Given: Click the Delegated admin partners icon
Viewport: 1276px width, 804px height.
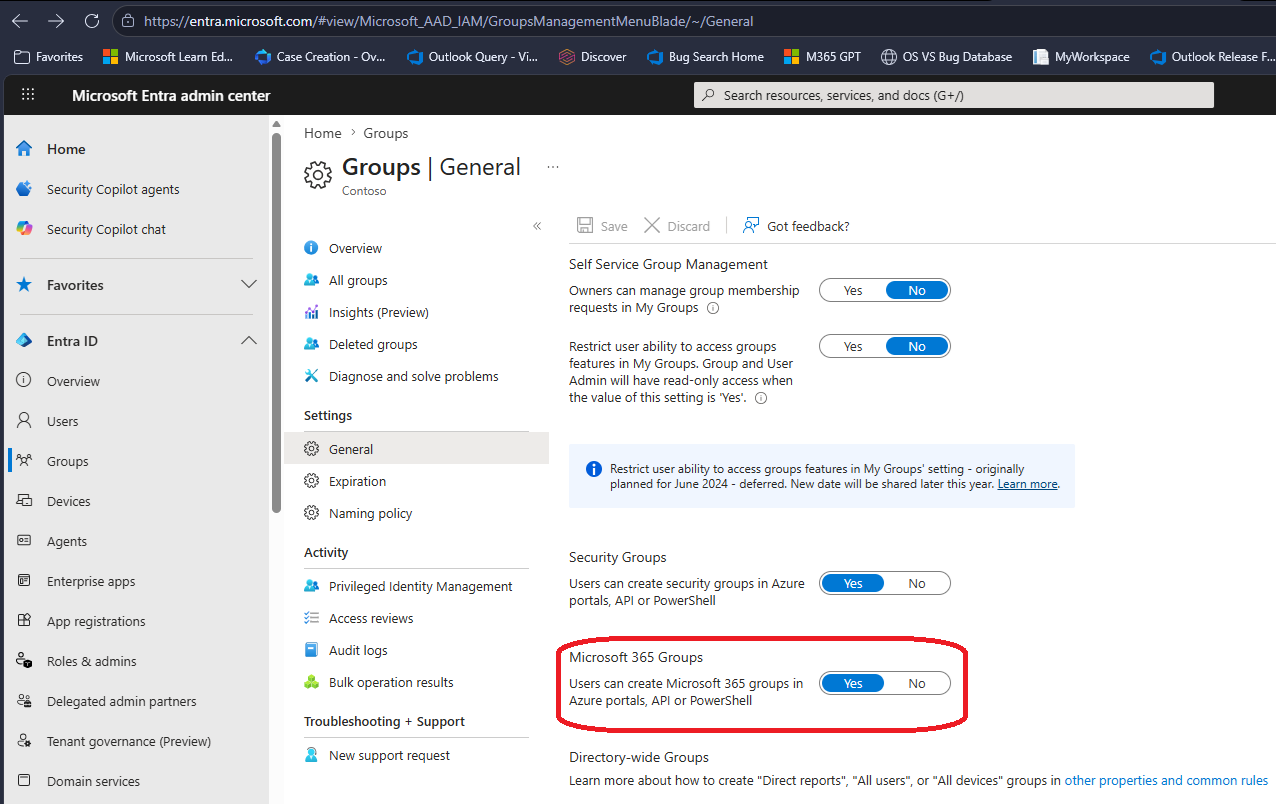Looking at the screenshot, I should click(x=25, y=701).
